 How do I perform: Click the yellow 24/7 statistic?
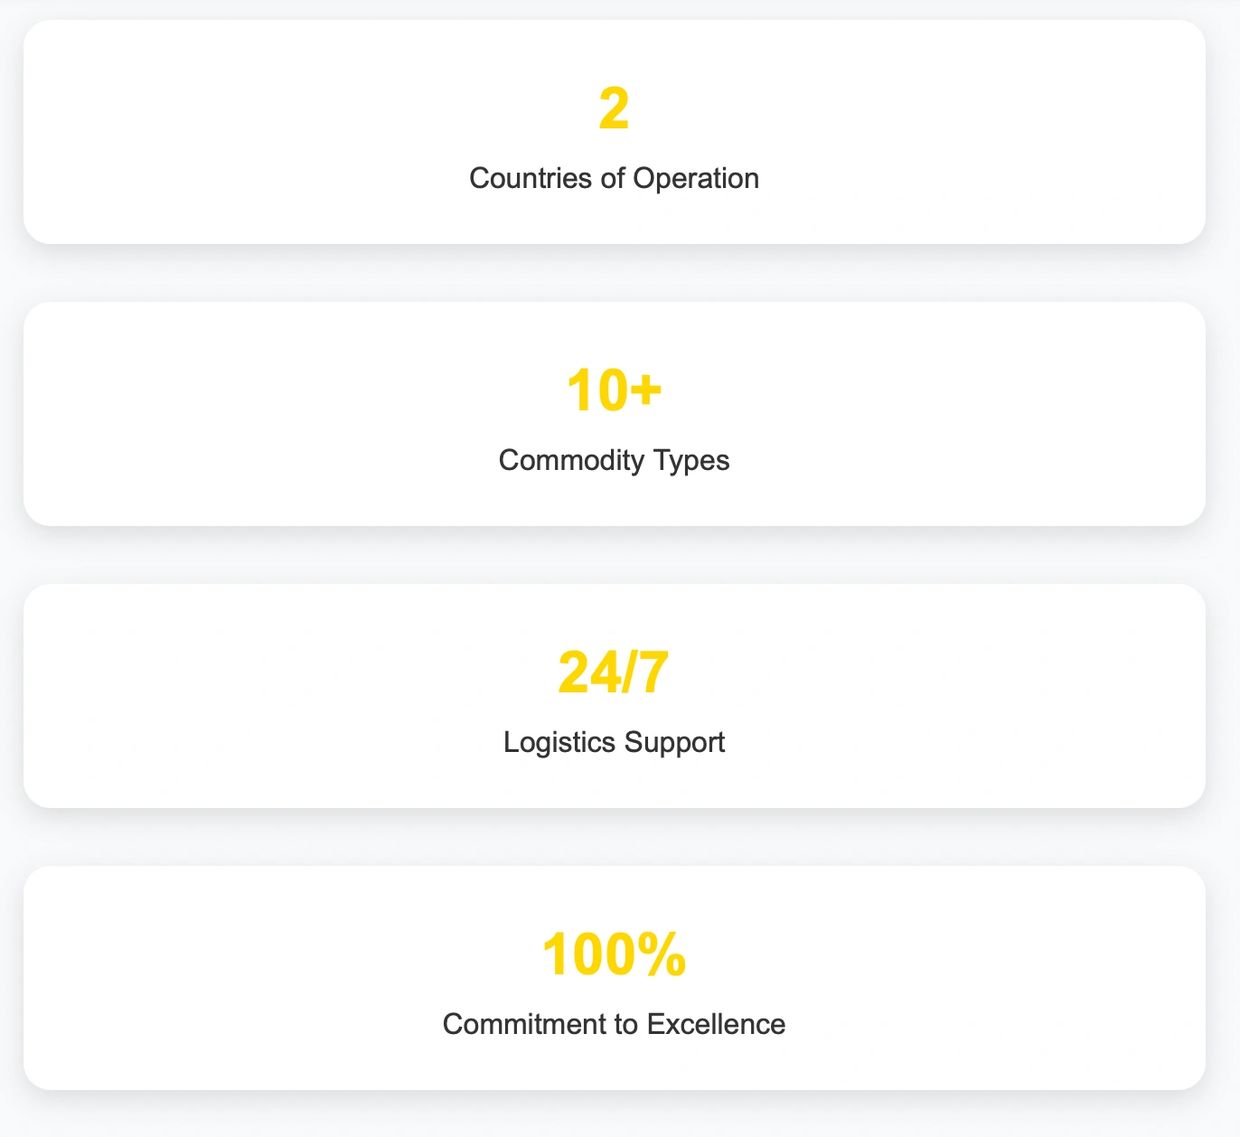[x=613, y=673]
